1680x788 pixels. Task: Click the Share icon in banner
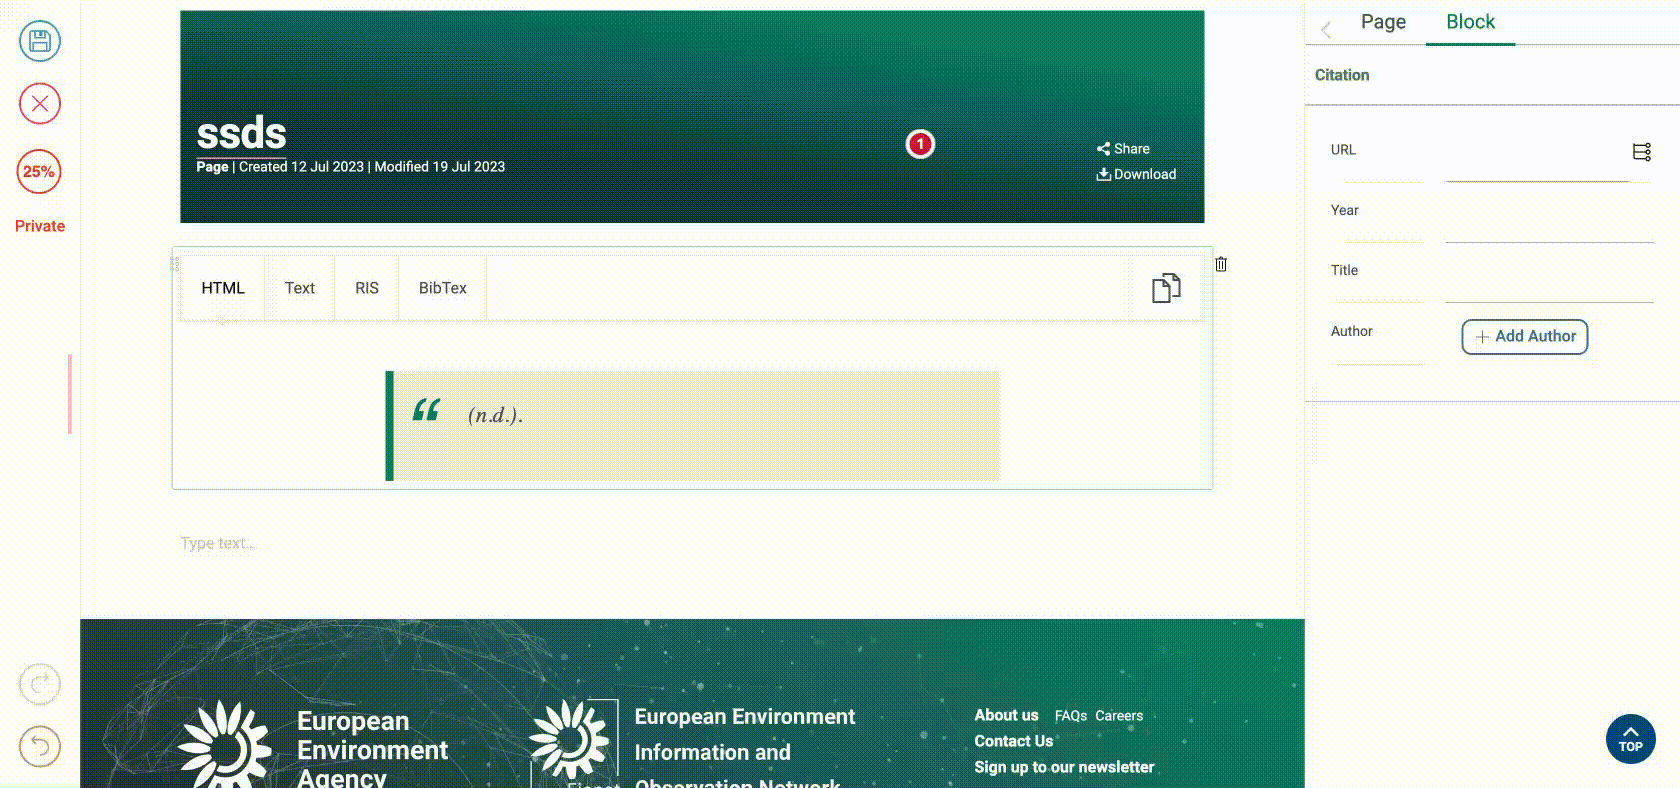tap(1103, 149)
